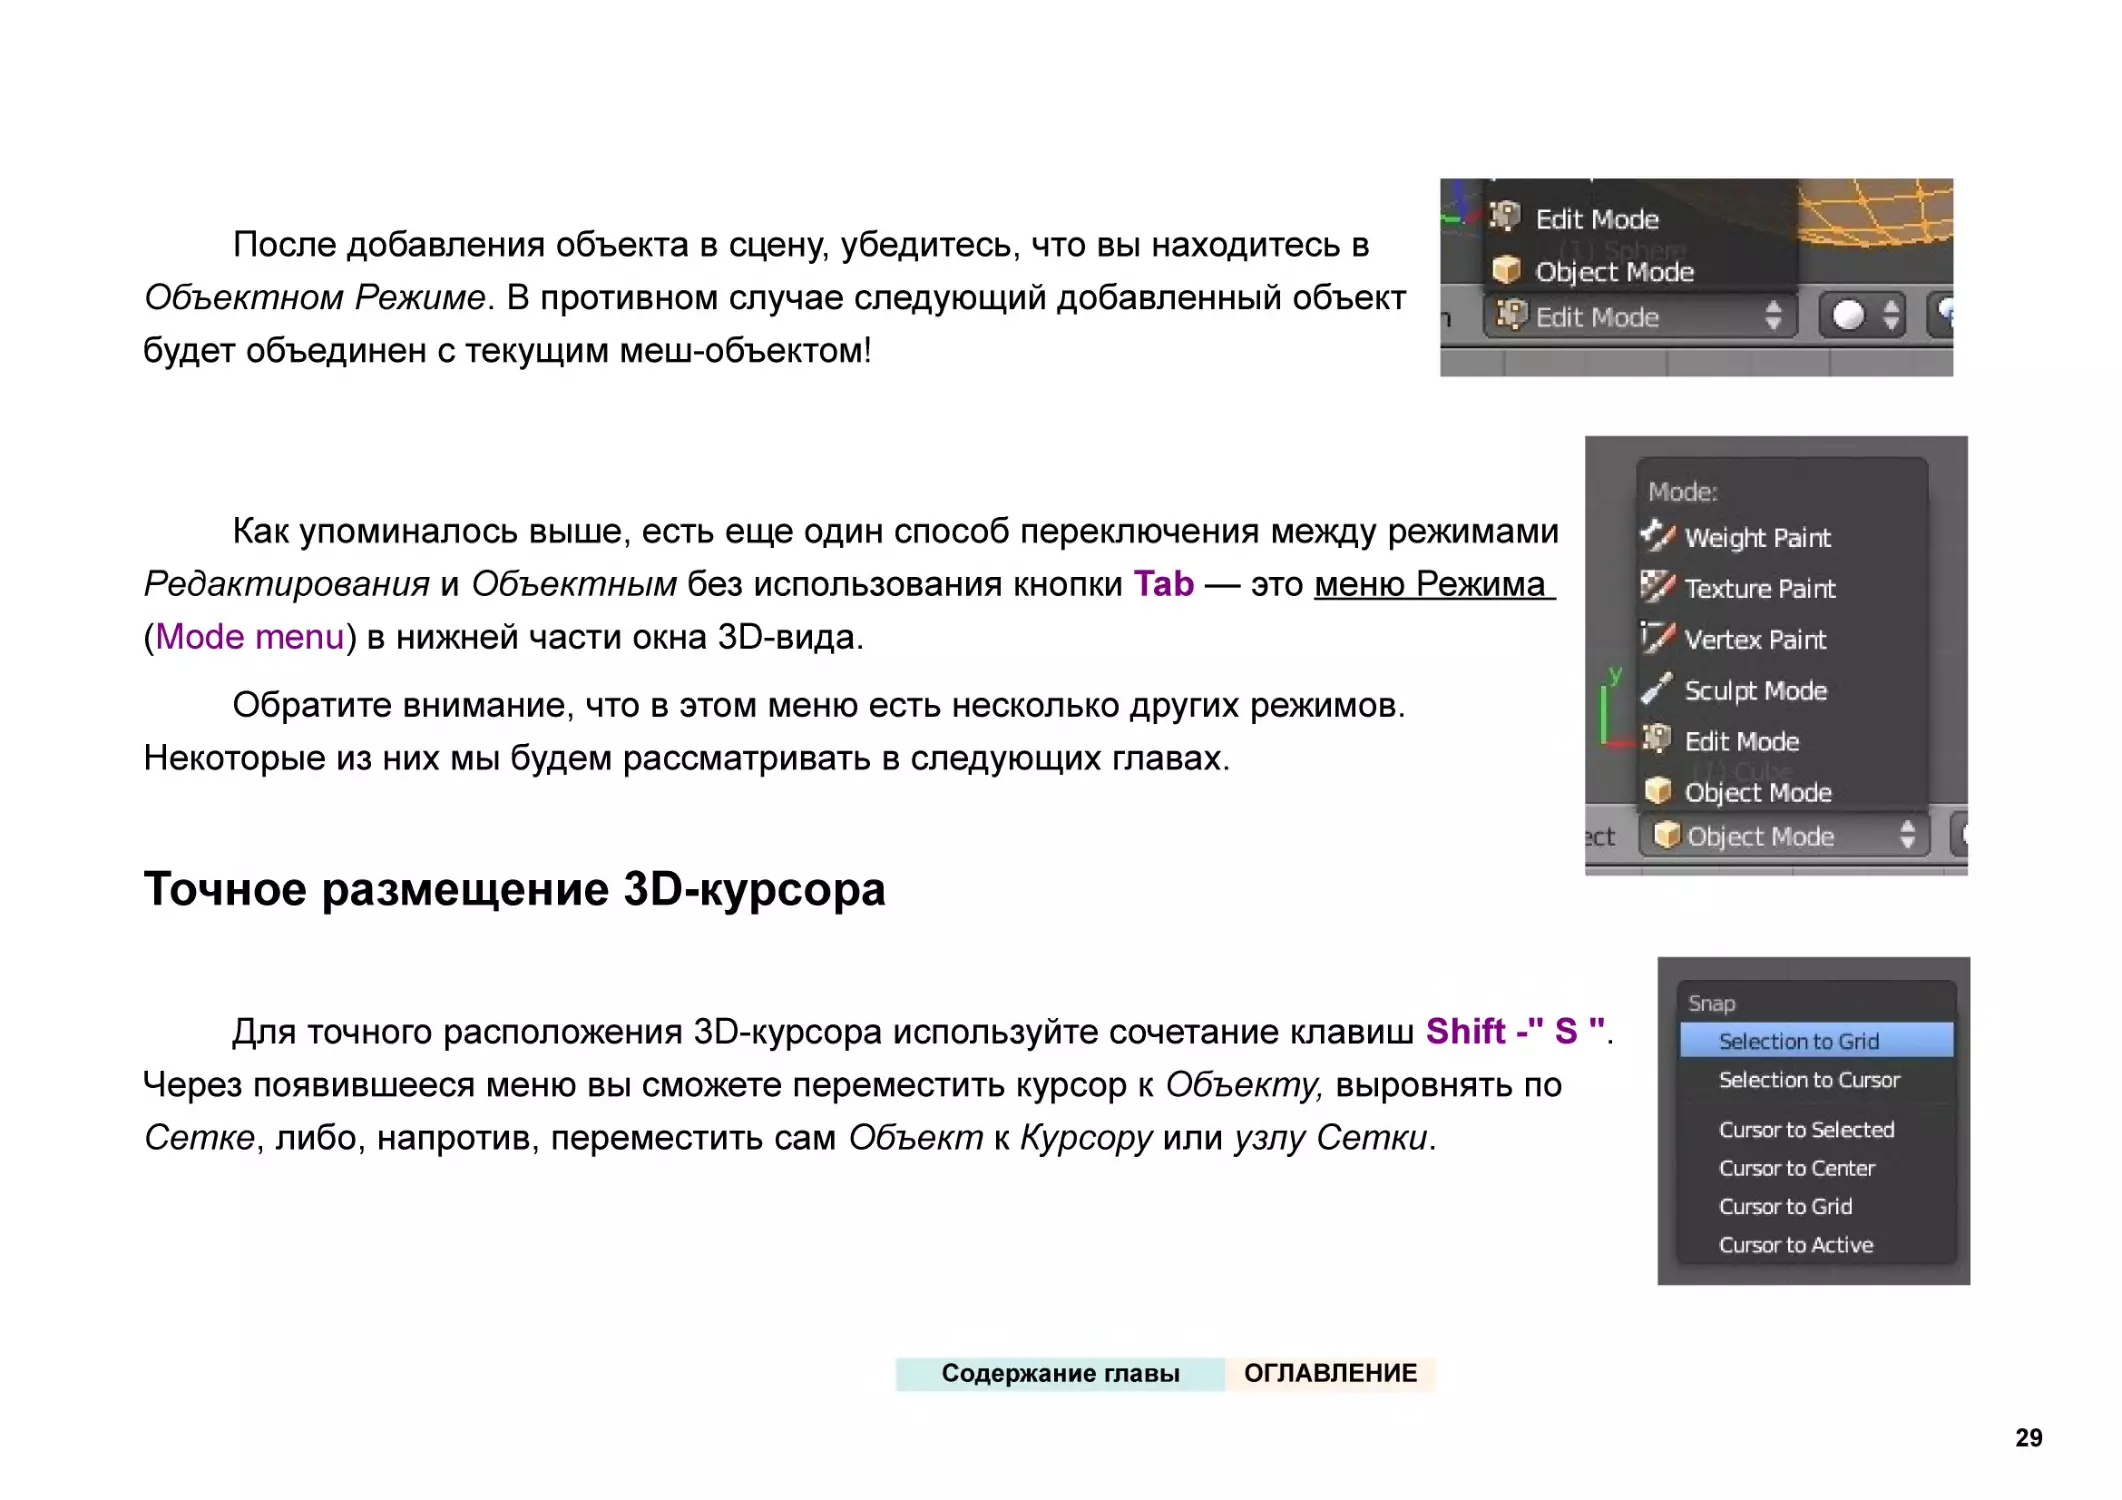Click the underlined меню Режима link
Viewport: 2122px width, 1500px height.
click(1433, 584)
